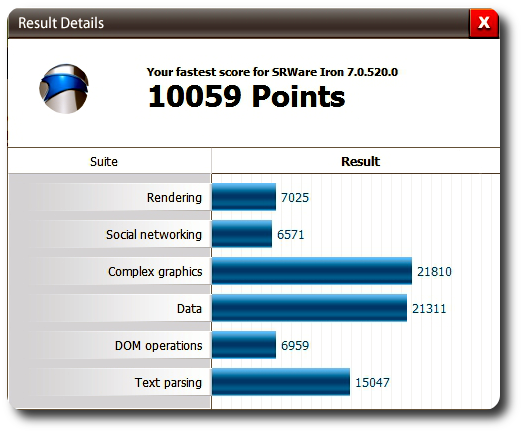Click the 6571 Social networking value

pyautogui.click(x=291, y=235)
